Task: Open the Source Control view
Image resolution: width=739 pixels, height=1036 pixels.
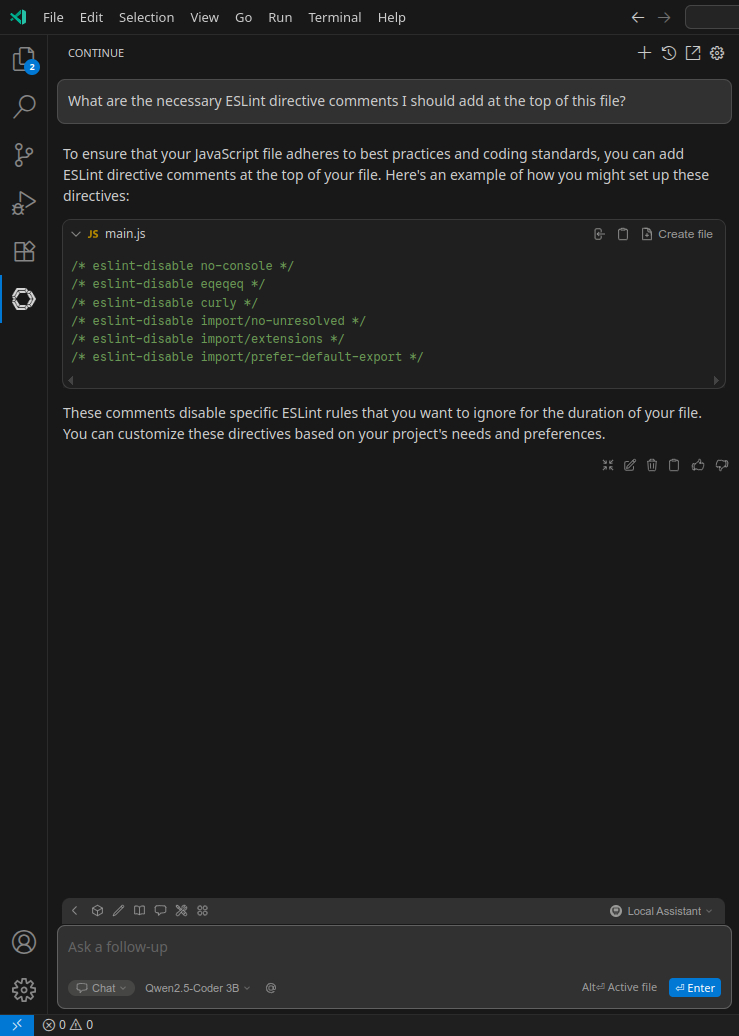Action: [x=24, y=155]
